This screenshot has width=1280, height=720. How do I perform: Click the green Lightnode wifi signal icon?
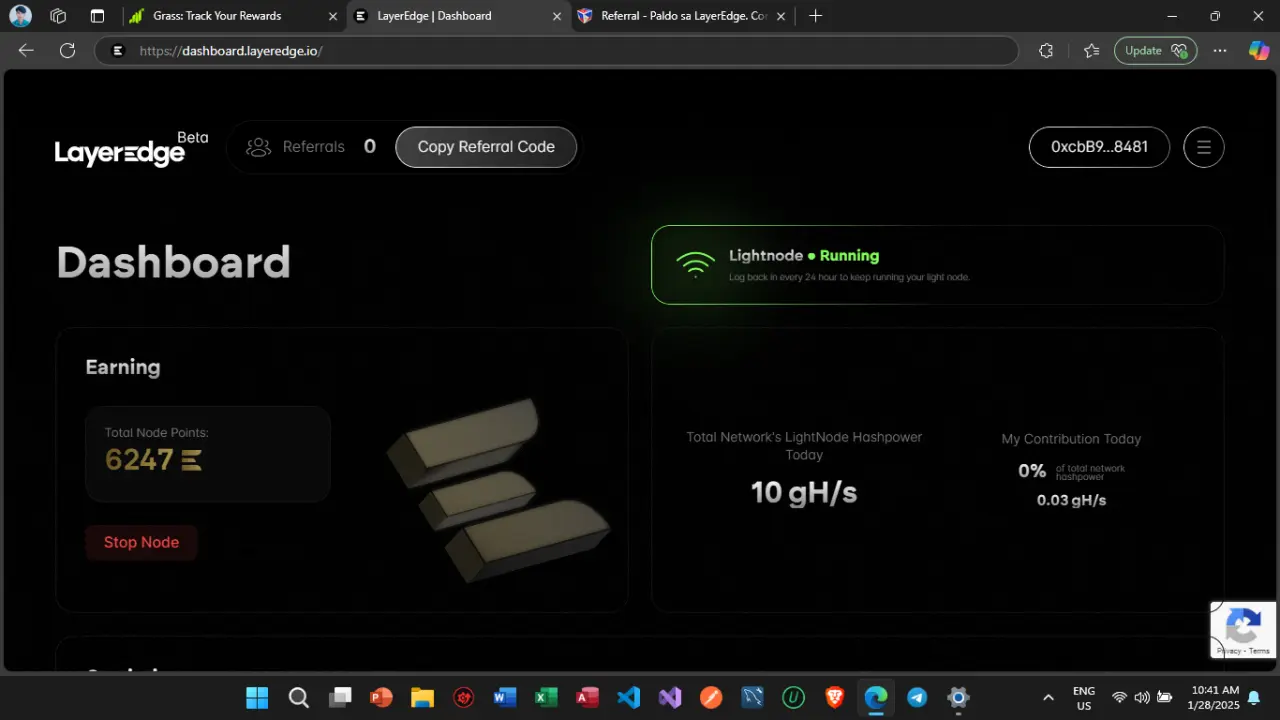point(695,264)
